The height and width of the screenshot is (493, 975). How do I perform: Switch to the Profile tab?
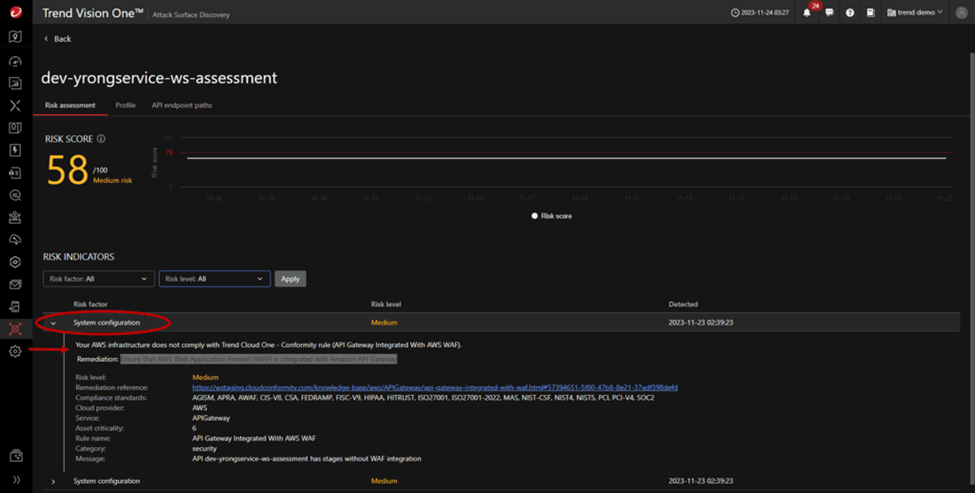coord(126,105)
